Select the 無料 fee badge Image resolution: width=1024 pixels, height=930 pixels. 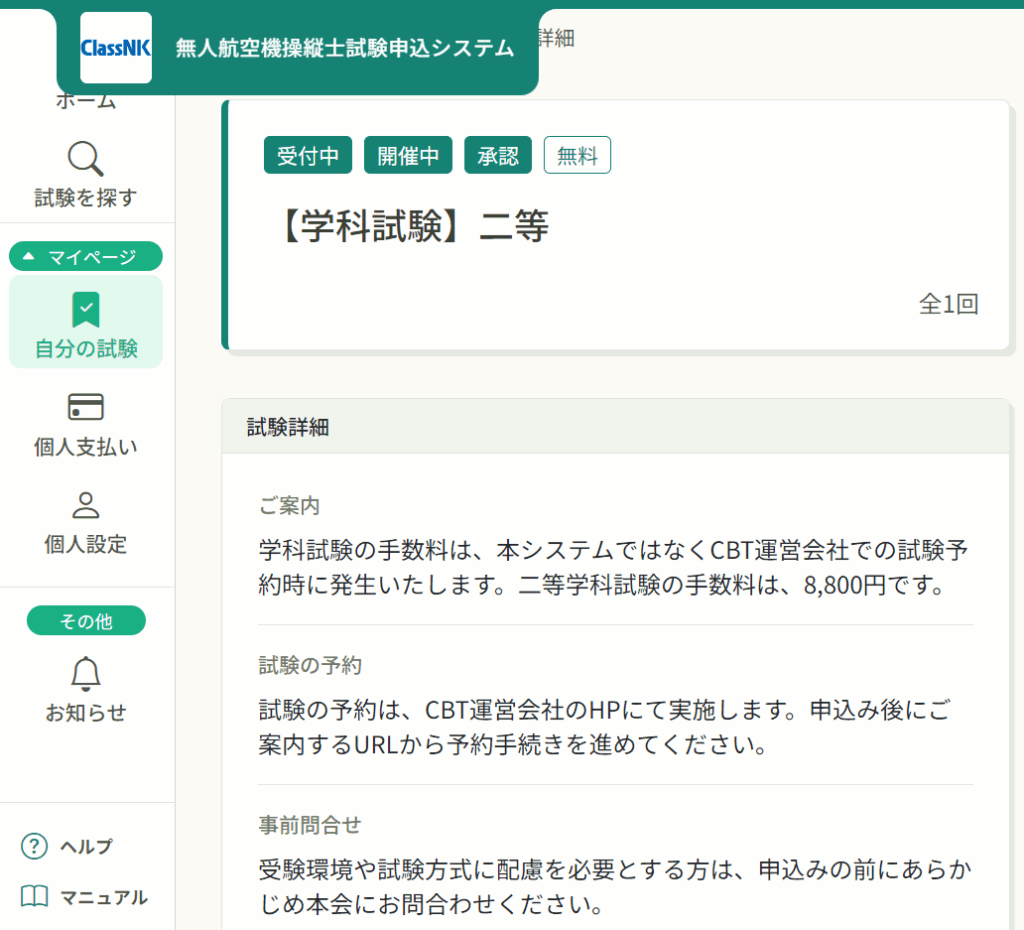click(x=577, y=155)
